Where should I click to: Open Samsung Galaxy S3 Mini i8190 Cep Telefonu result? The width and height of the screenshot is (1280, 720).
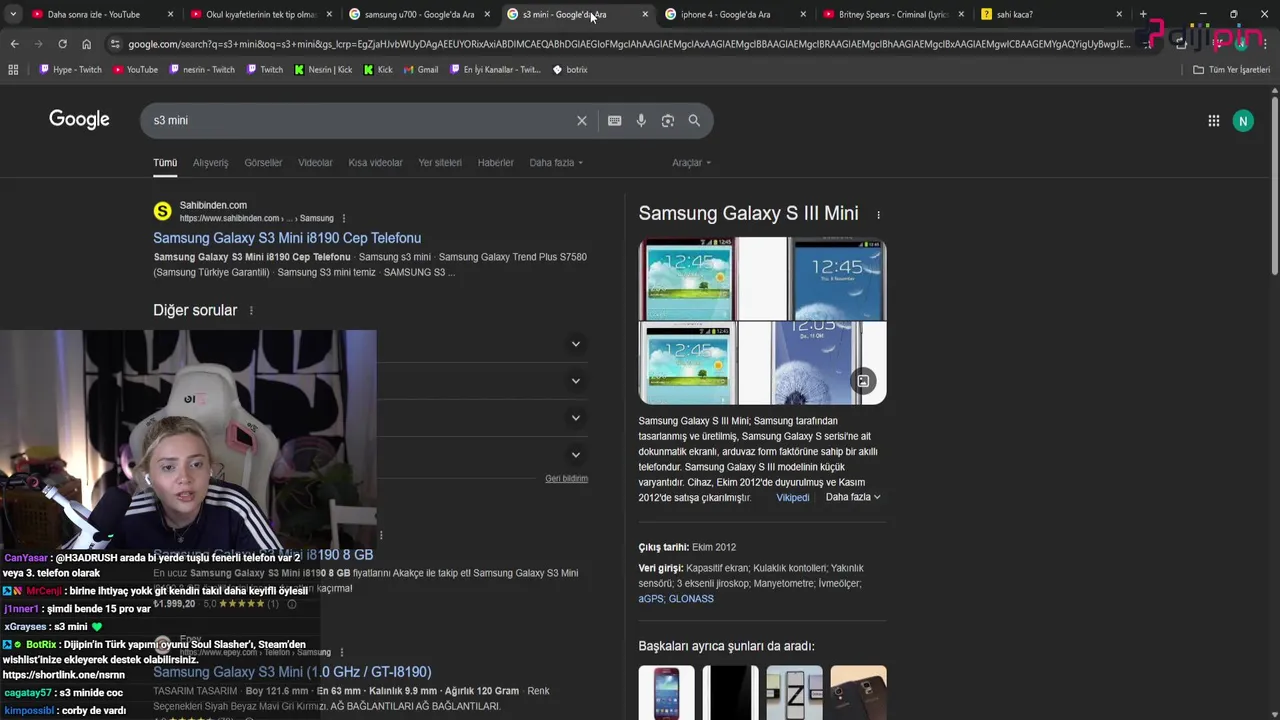(287, 238)
